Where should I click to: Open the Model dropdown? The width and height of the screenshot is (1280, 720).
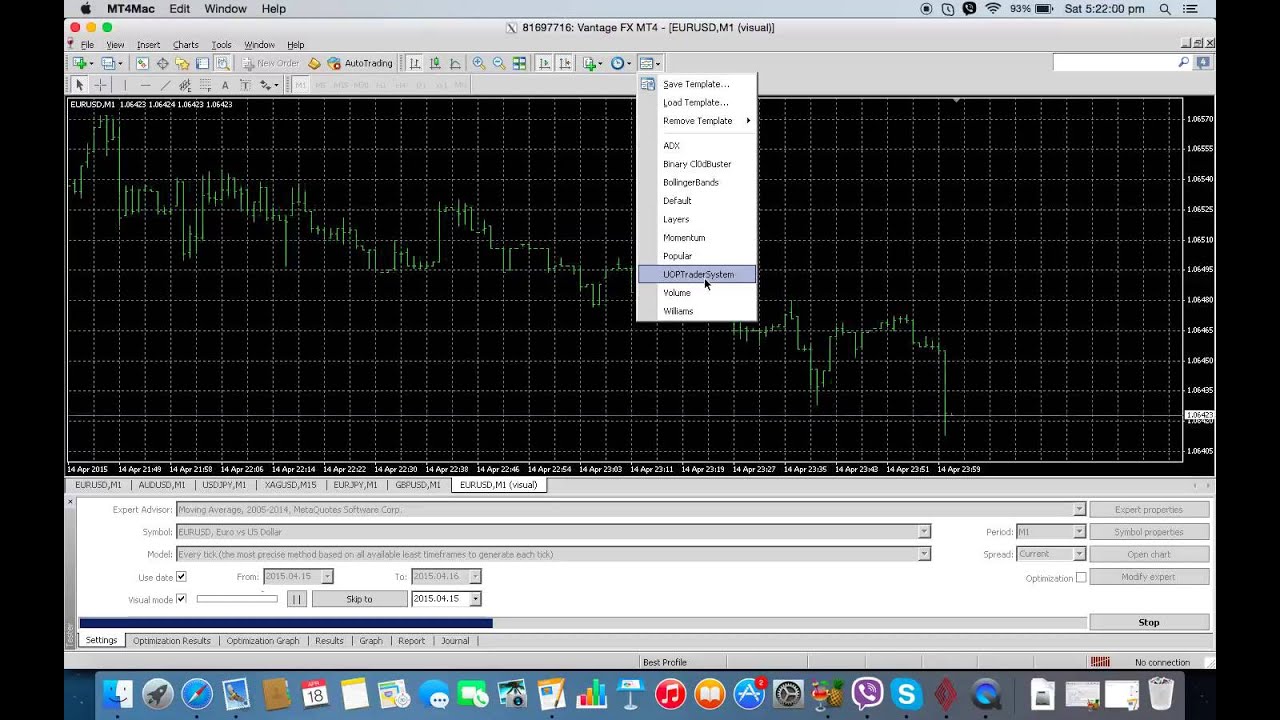coord(924,554)
